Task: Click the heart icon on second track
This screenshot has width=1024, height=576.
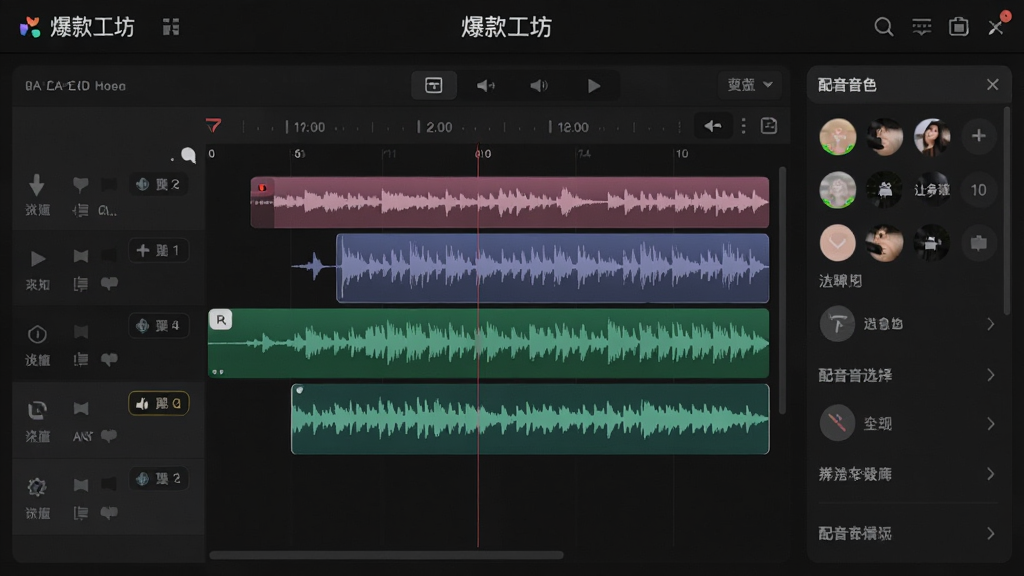Action: point(109,283)
